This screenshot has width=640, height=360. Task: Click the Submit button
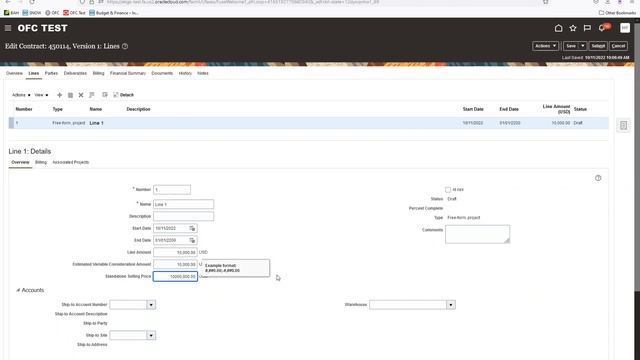(598, 46)
